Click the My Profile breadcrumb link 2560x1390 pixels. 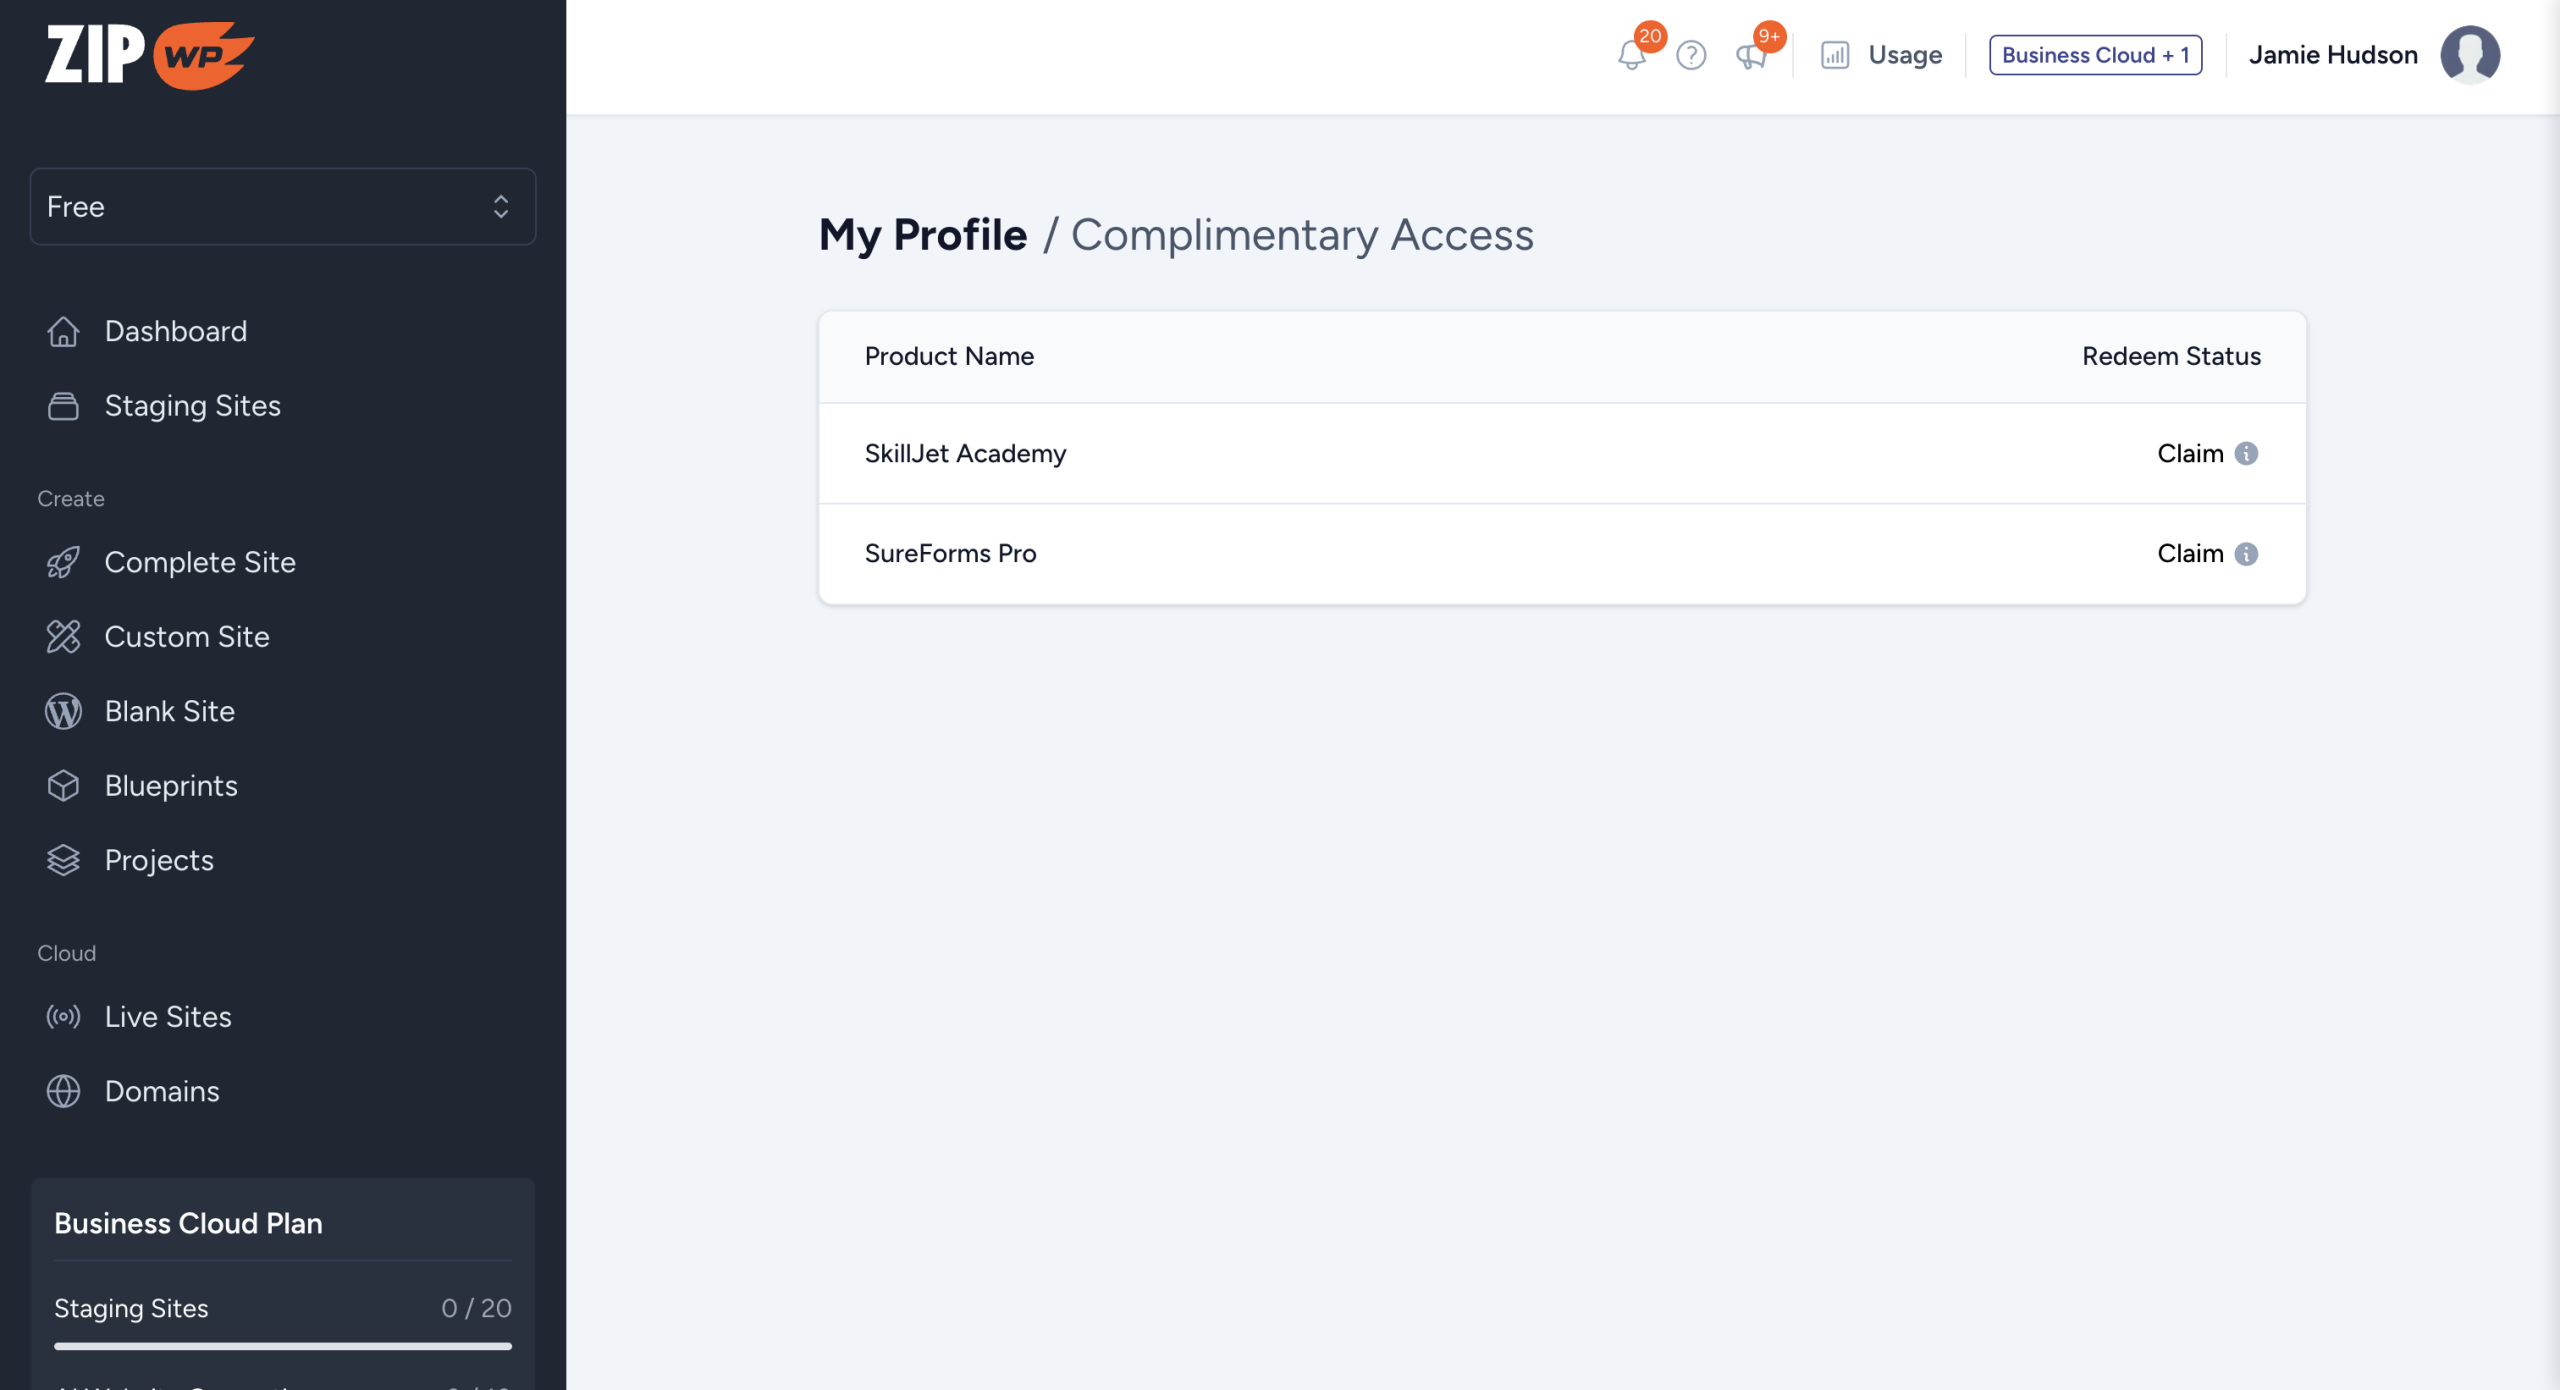pyautogui.click(x=922, y=235)
